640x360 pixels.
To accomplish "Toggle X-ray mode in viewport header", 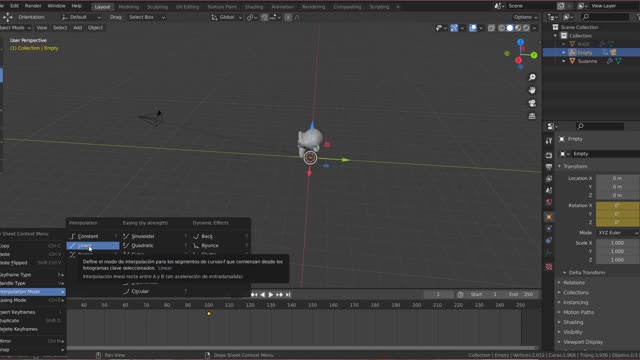I will (x=491, y=28).
